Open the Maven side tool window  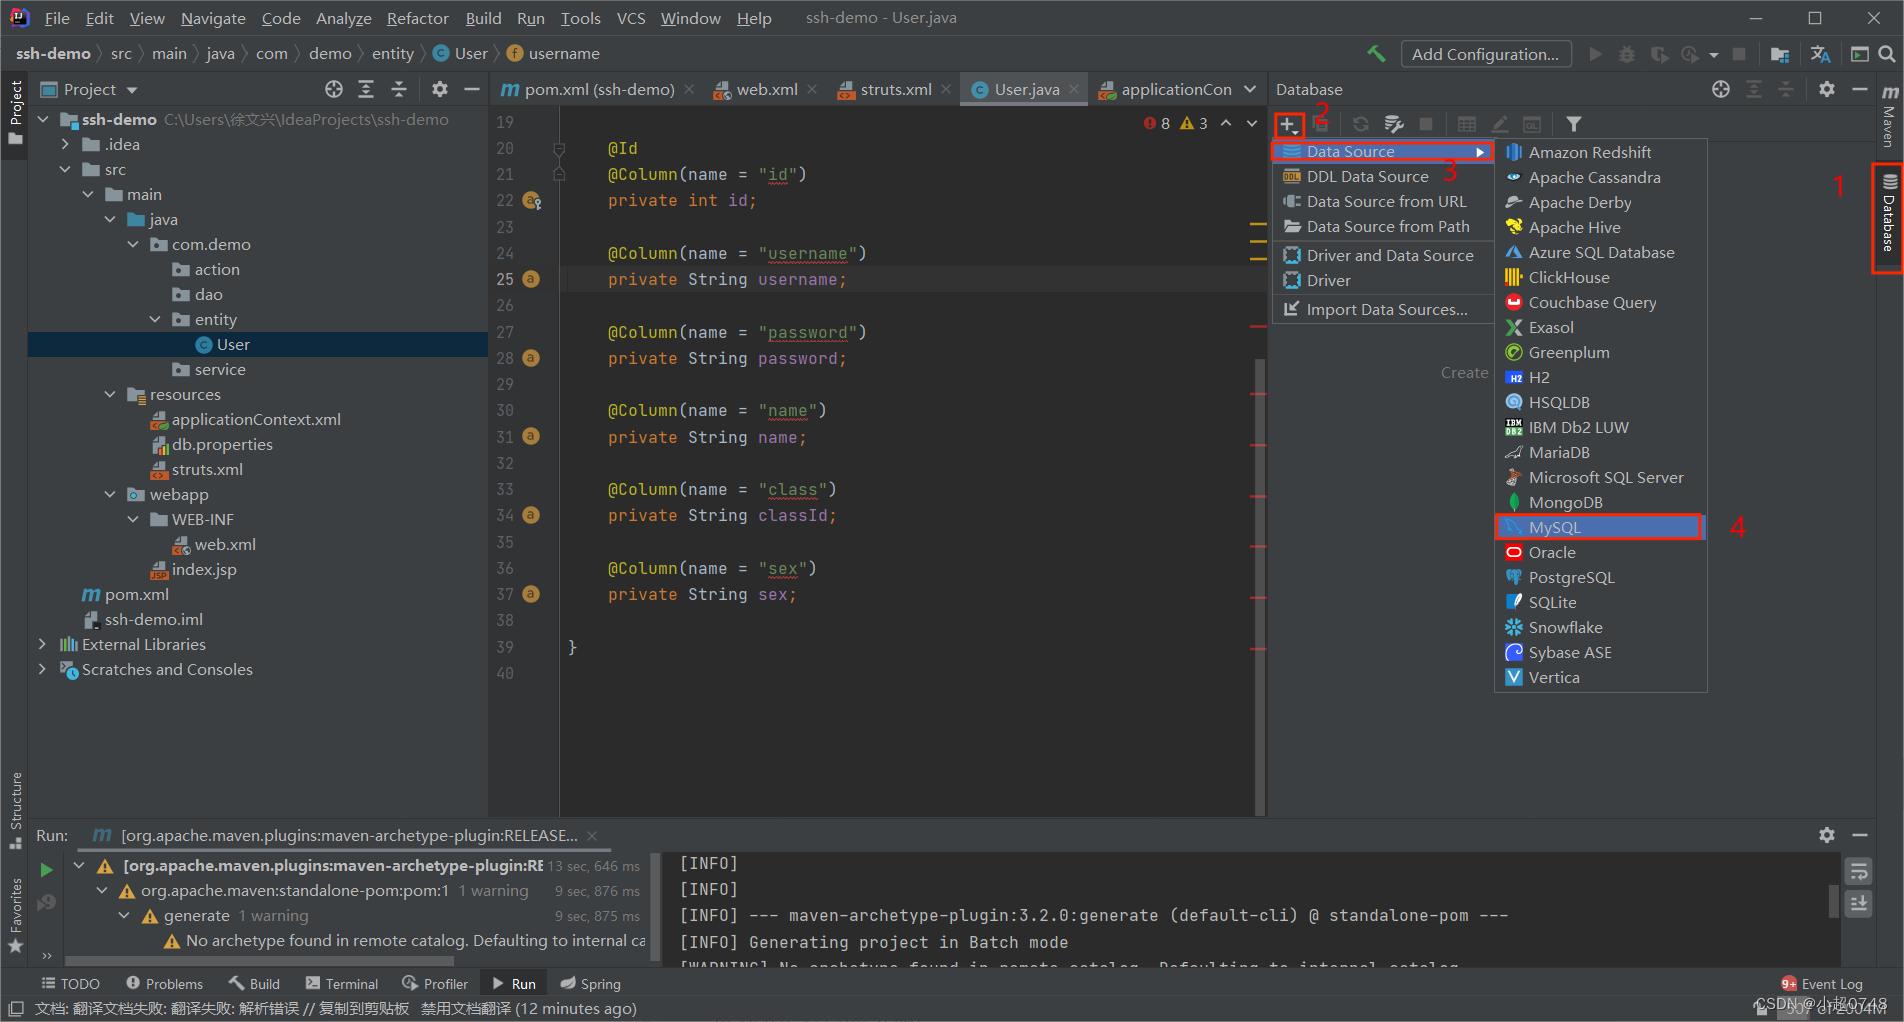click(1889, 115)
